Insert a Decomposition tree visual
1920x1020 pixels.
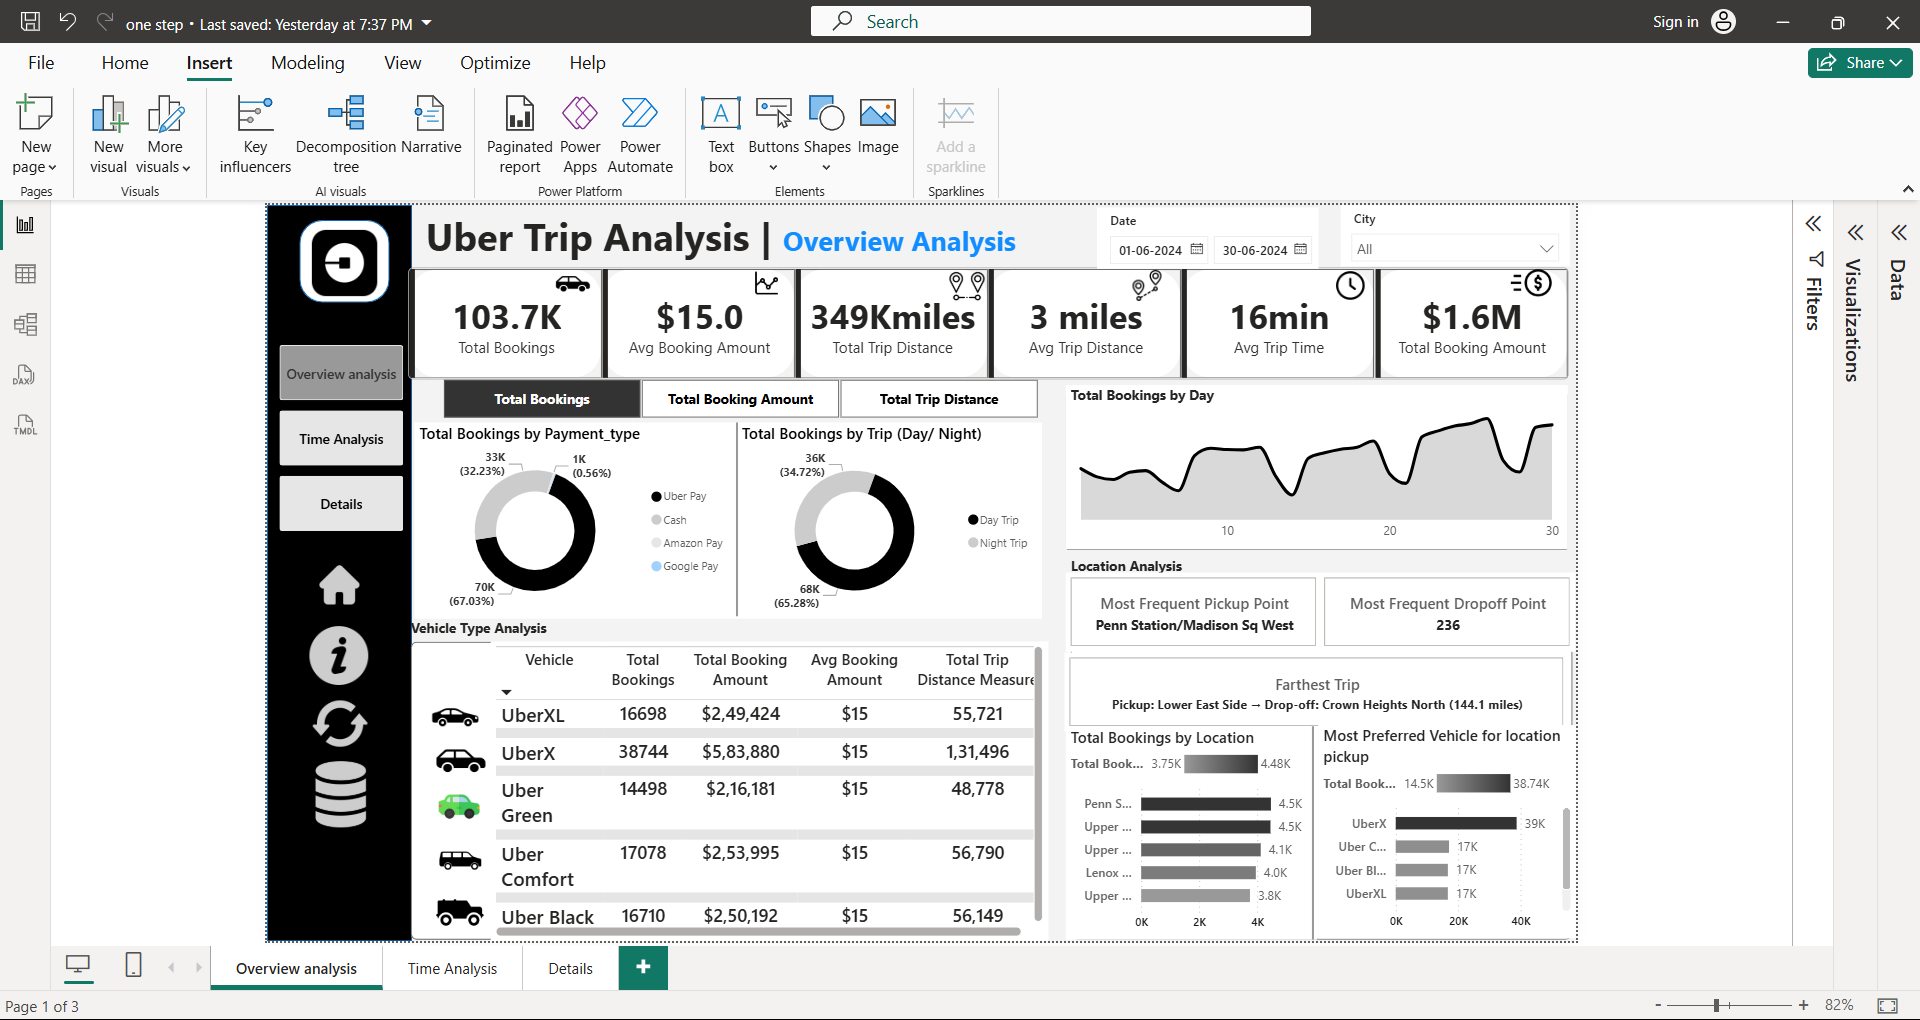346,135
